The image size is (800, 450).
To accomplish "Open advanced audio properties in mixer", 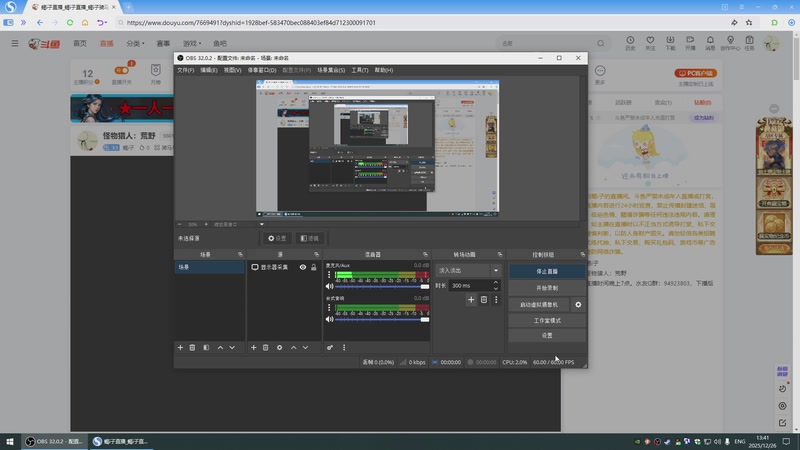I will pos(330,347).
